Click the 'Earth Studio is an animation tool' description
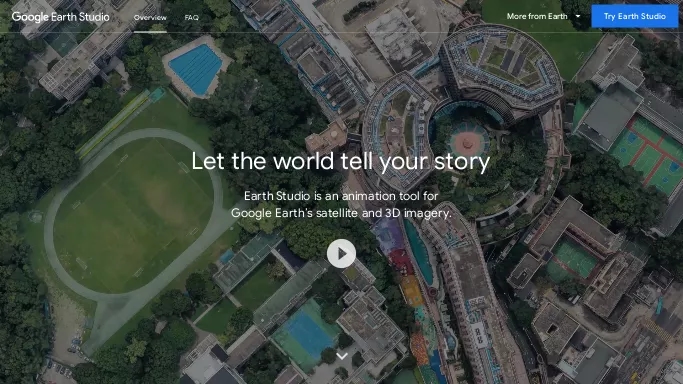Image resolution: width=683 pixels, height=384 pixels. click(341, 204)
